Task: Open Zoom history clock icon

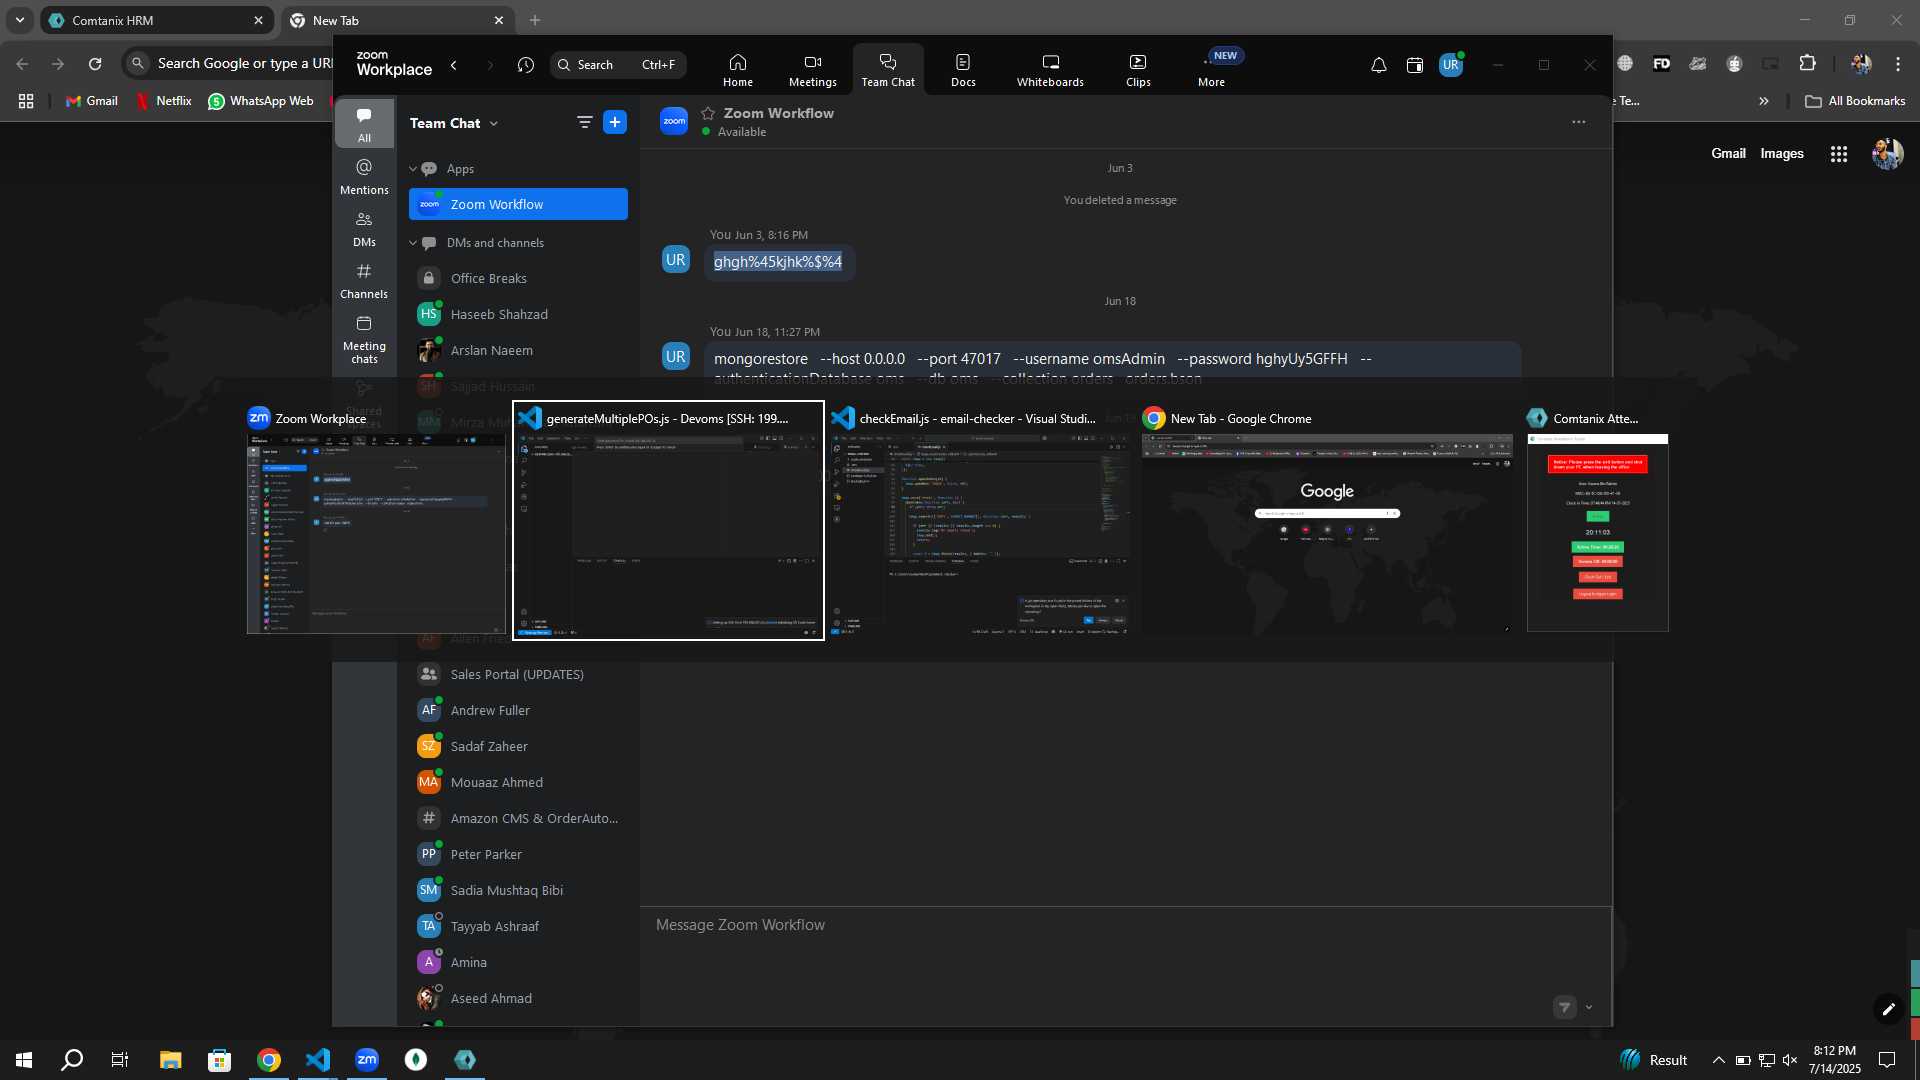Action: click(526, 65)
